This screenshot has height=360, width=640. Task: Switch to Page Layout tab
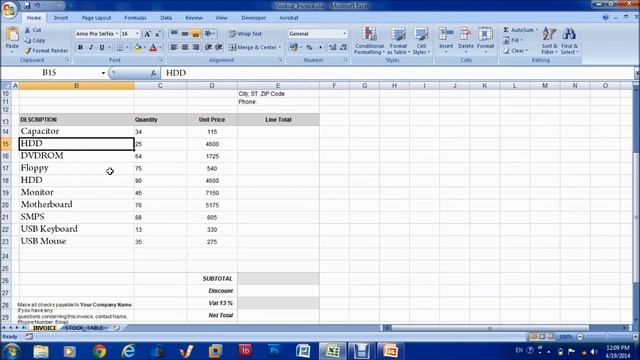tap(96, 18)
